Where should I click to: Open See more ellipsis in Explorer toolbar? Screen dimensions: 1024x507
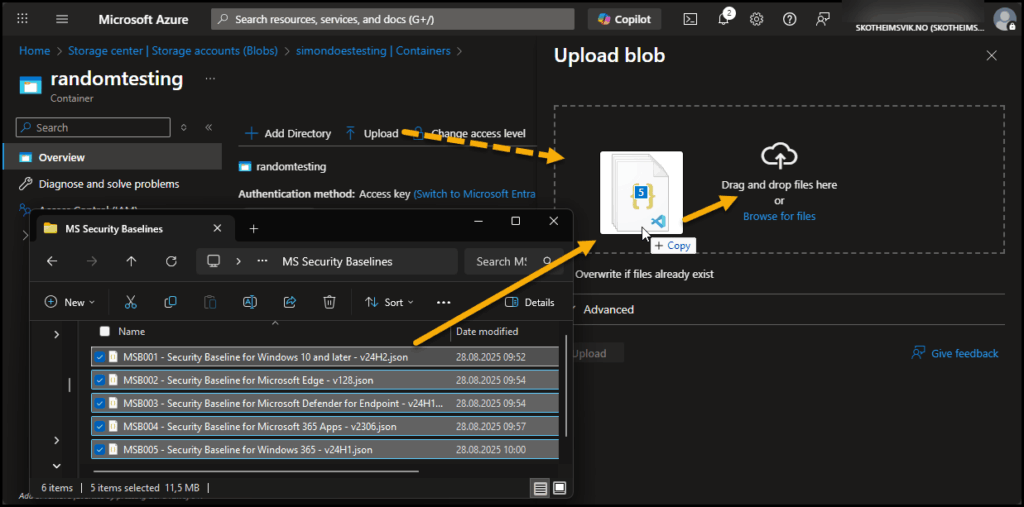point(444,303)
